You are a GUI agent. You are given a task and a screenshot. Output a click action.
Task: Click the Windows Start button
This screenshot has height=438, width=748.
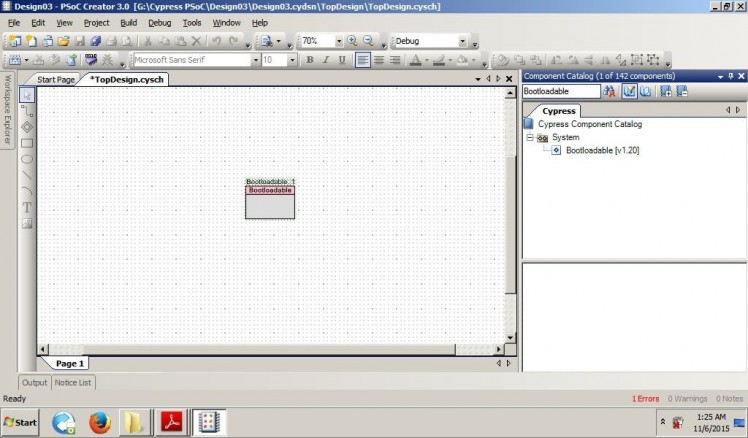20,422
